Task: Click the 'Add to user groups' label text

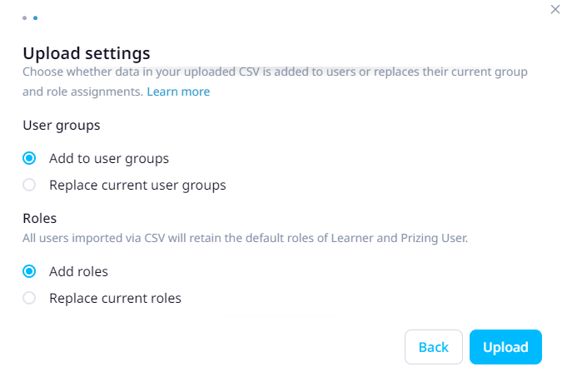Action: tap(109, 158)
